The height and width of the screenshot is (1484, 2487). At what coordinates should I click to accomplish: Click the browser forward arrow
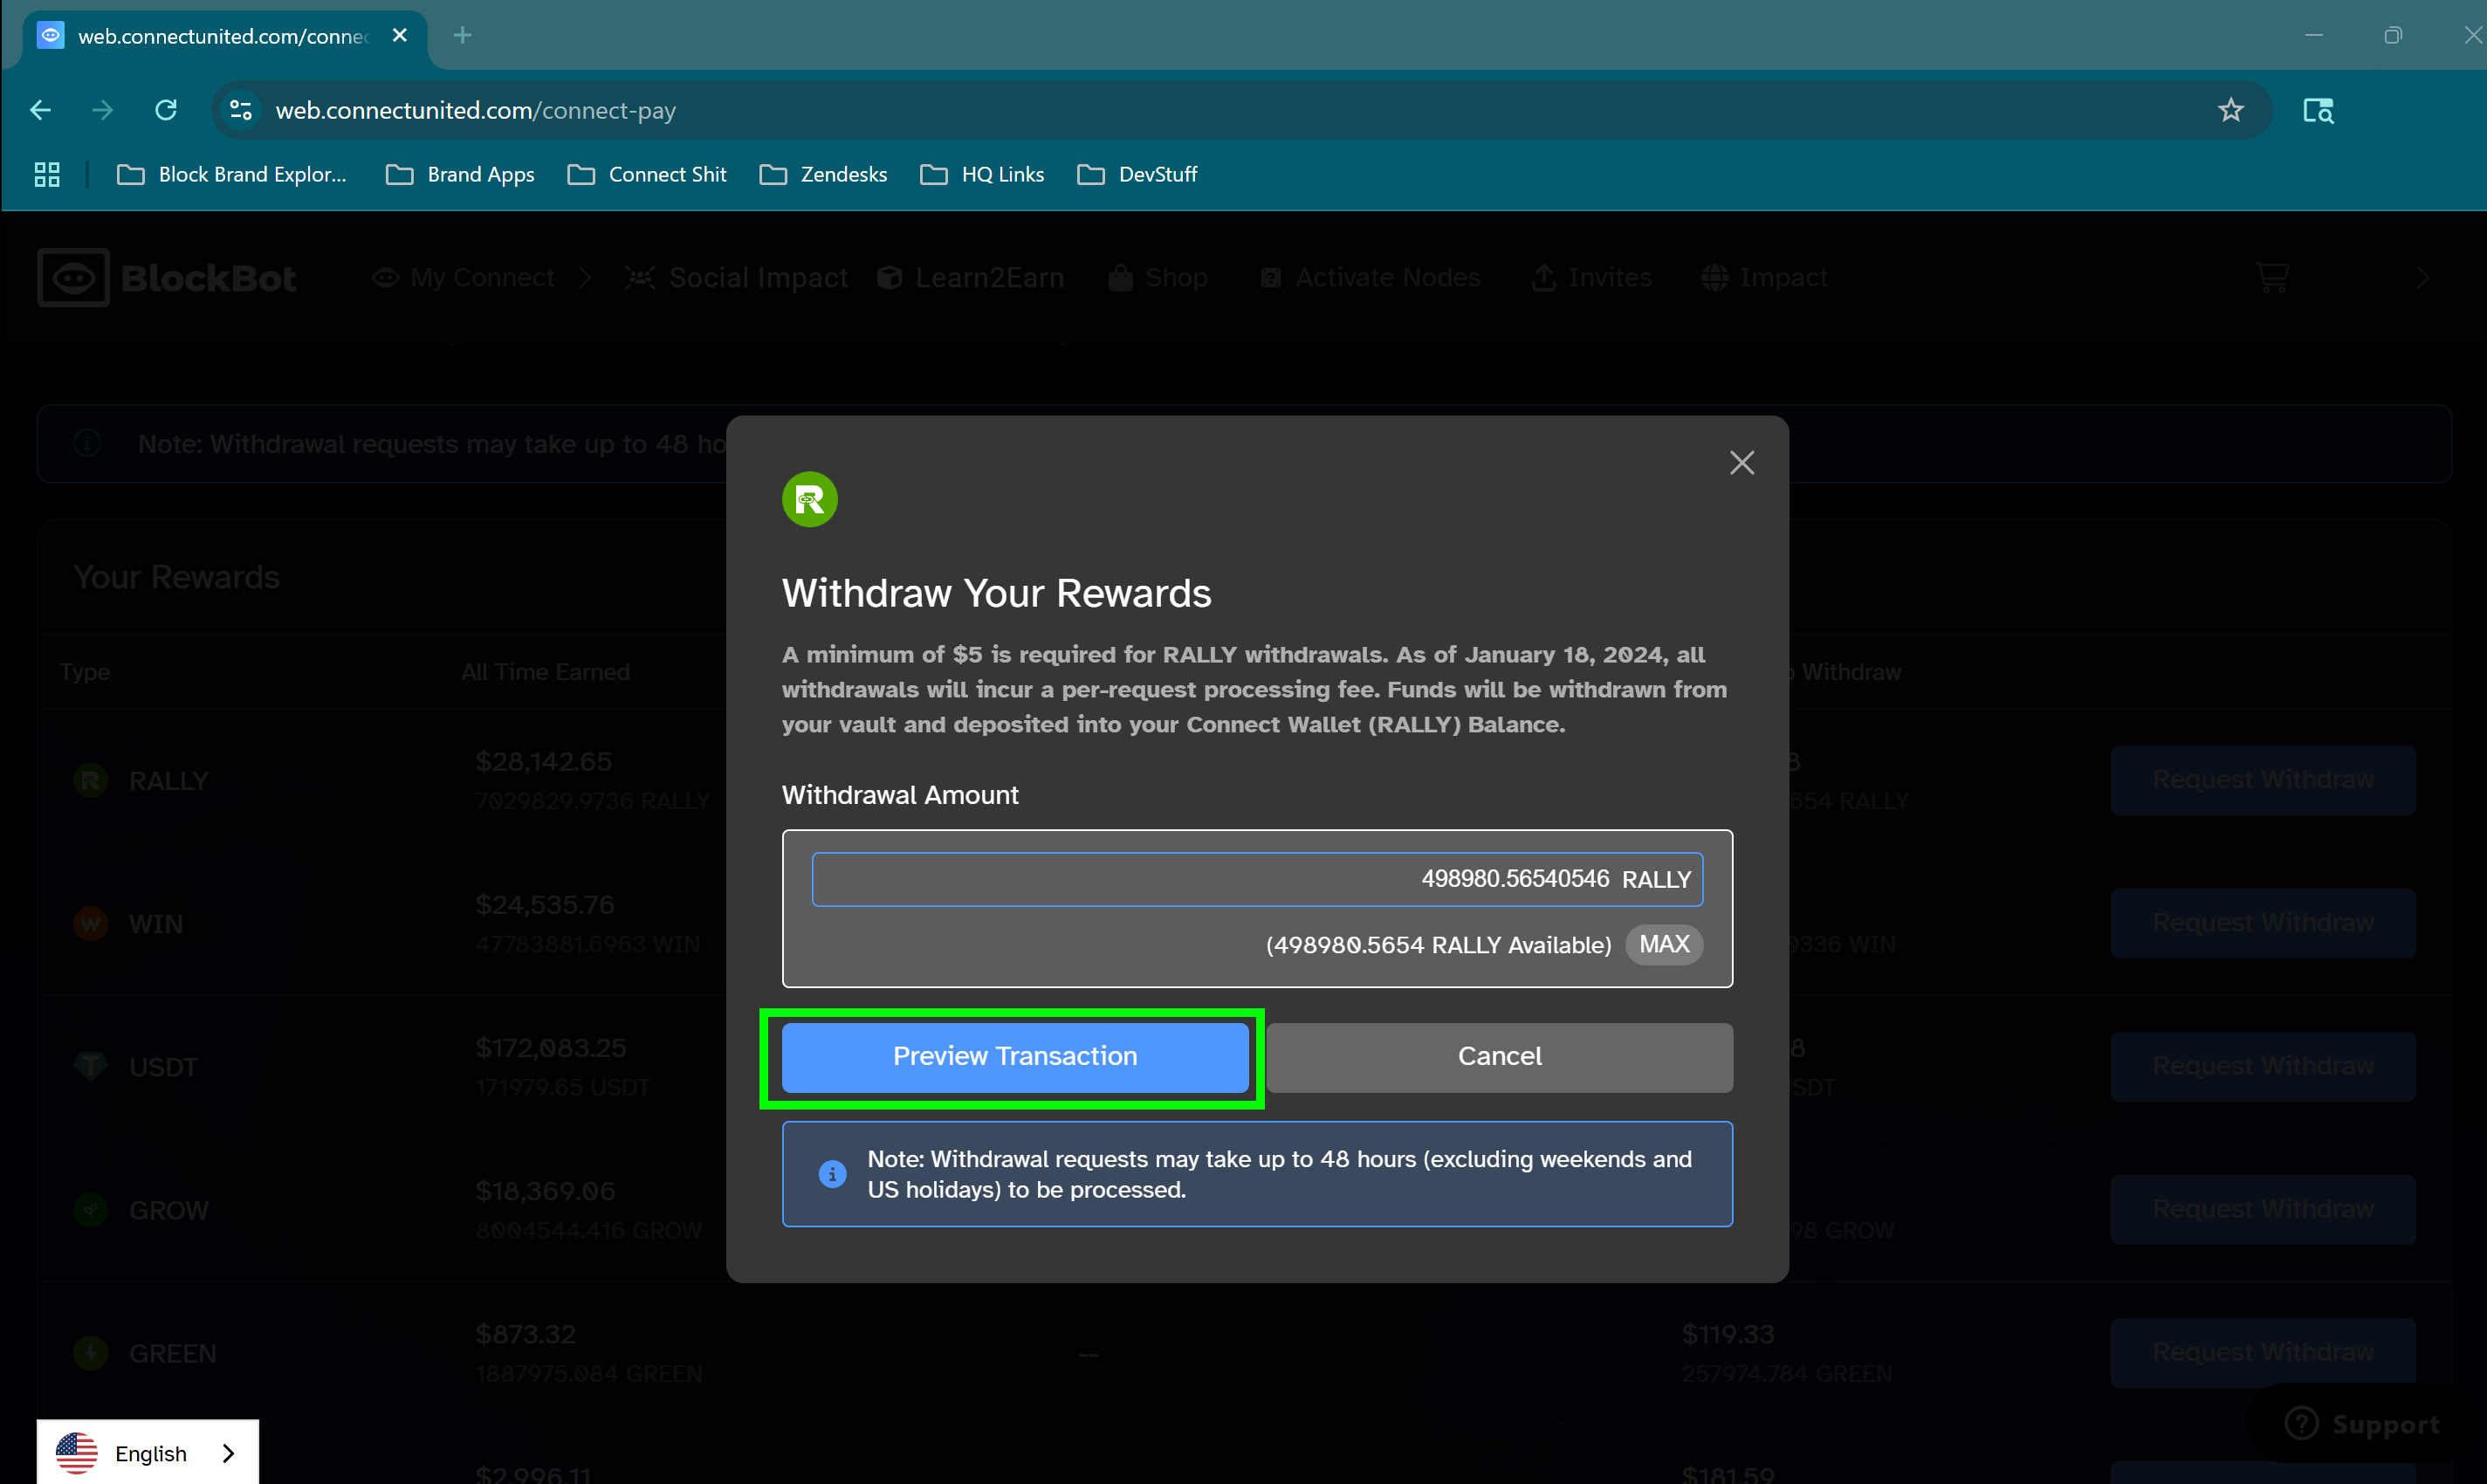(x=102, y=110)
